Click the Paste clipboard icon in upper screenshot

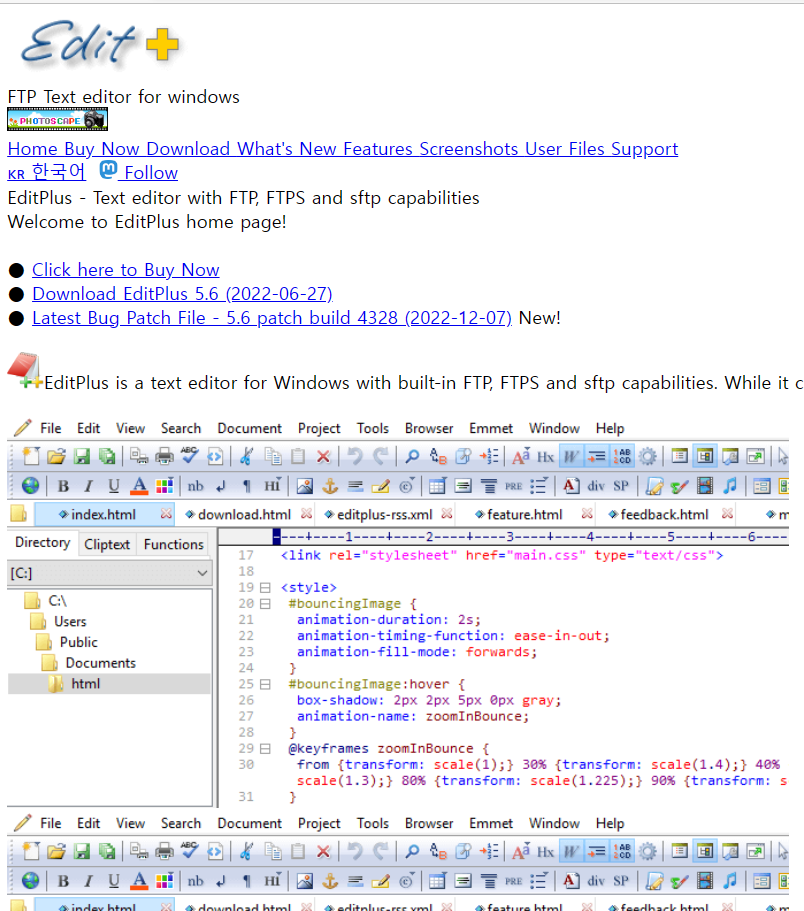tap(298, 457)
